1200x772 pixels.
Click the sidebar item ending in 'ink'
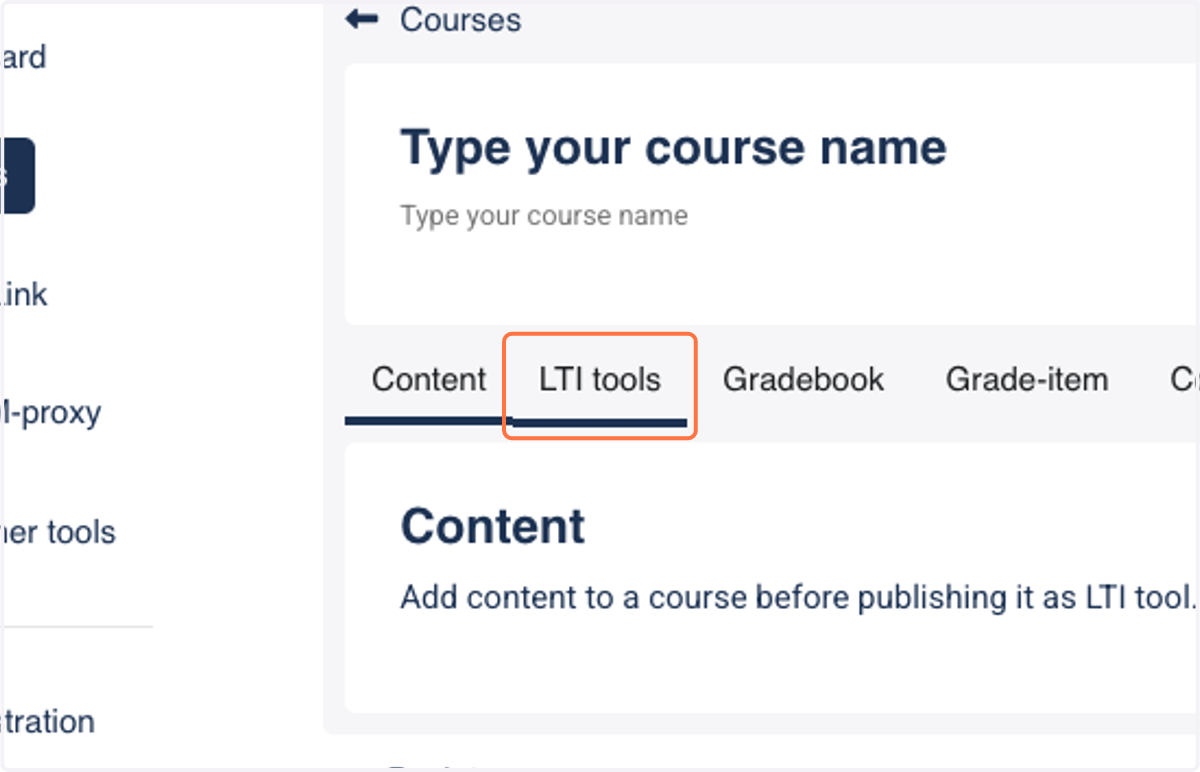point(24,294)
